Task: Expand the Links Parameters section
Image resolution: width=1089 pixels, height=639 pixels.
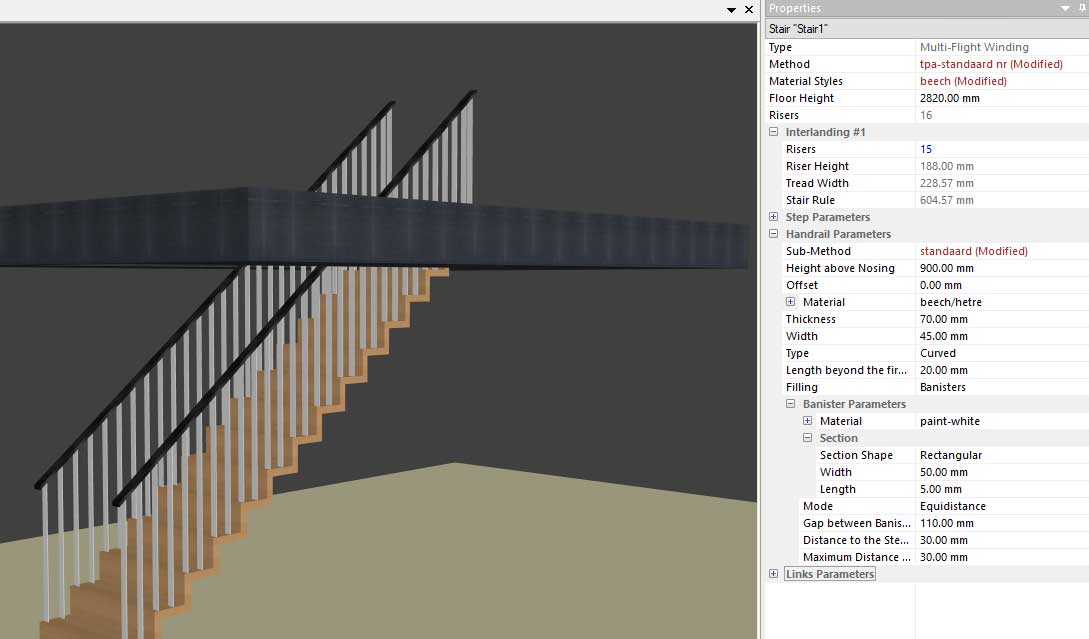Action: coord(773,574)
